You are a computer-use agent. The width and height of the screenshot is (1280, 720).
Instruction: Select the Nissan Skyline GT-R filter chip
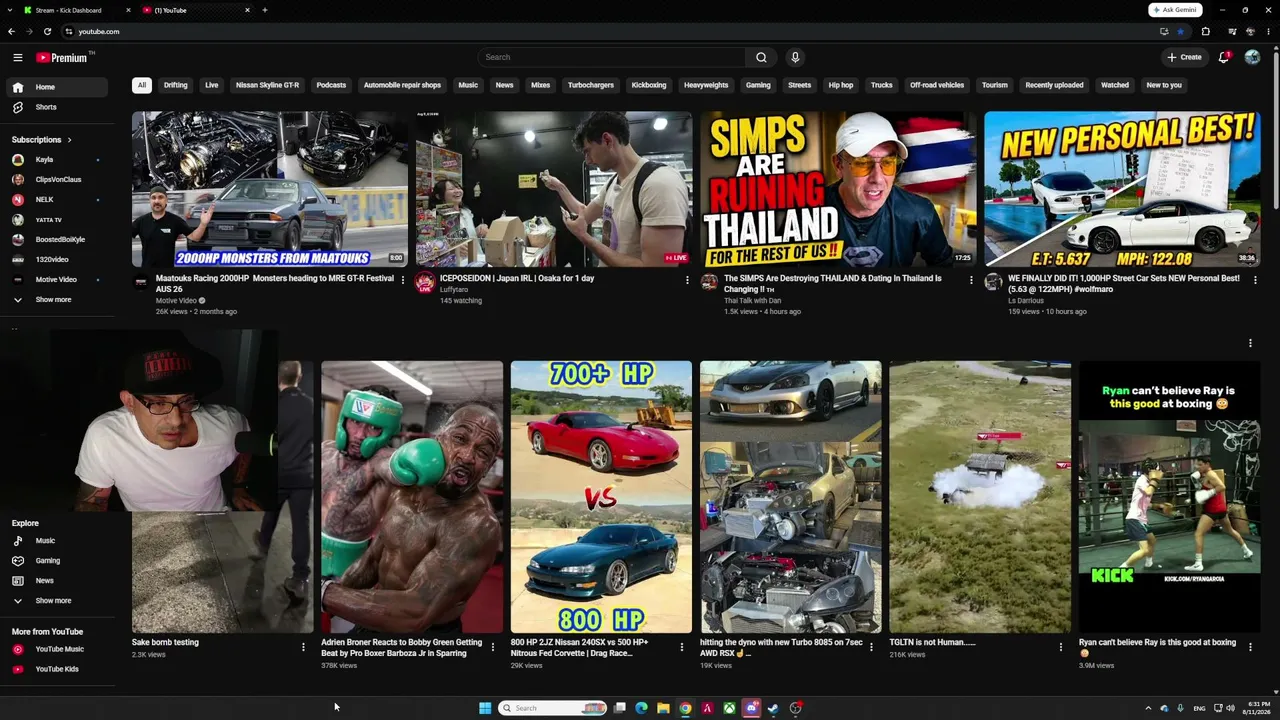point(267,85)
